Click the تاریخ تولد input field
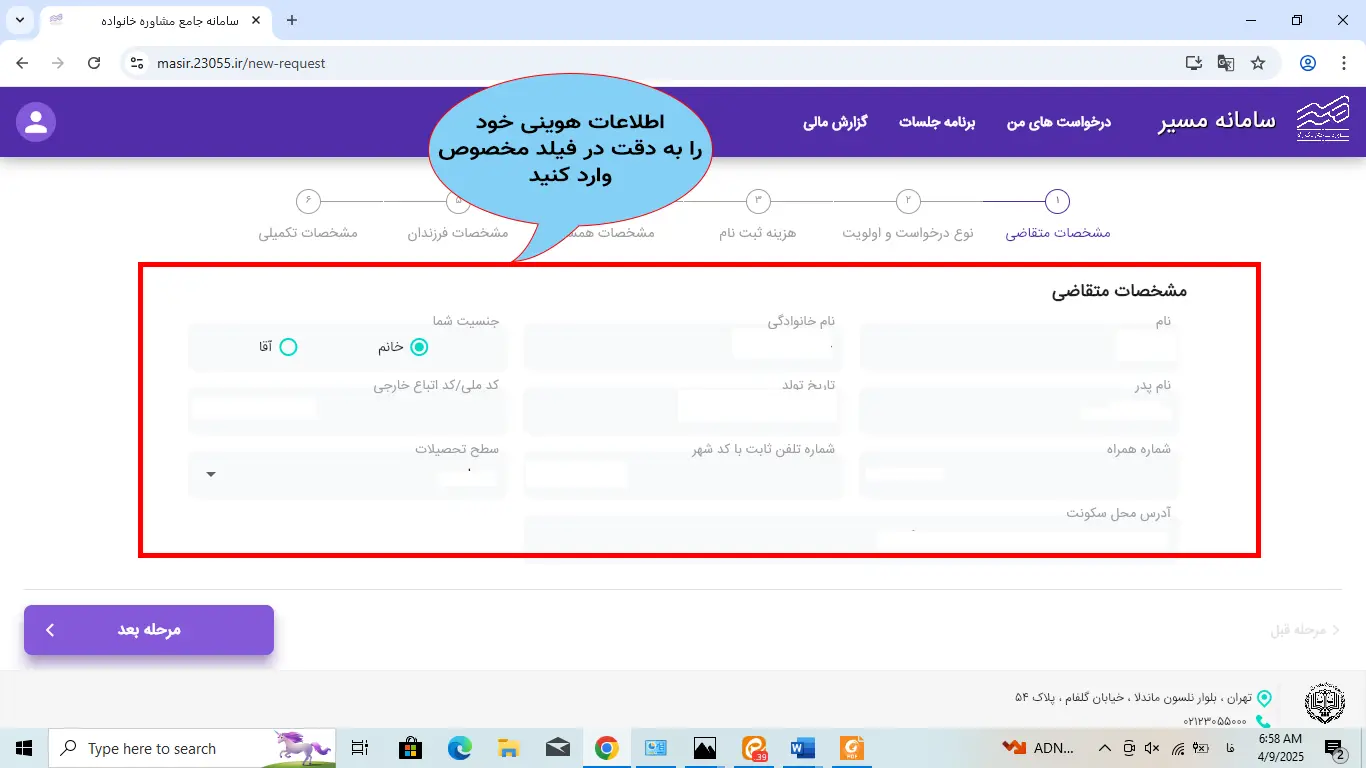The width and height of the screenshot is (1366, 768). [x=682, y=411]
